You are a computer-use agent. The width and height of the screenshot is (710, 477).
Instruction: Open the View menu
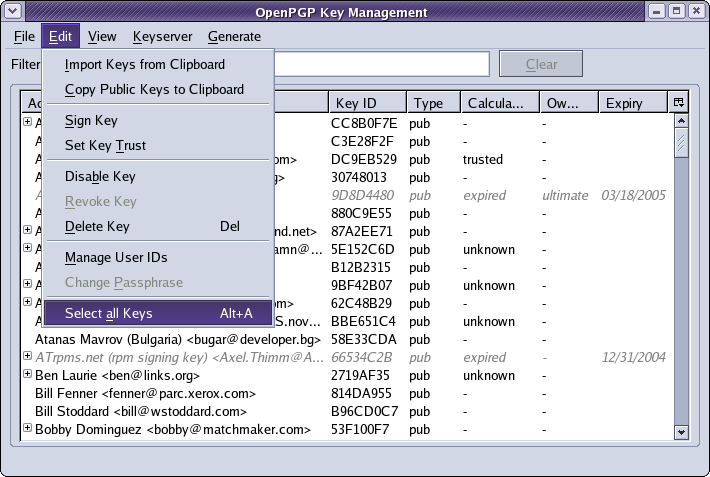pos(102,36)
